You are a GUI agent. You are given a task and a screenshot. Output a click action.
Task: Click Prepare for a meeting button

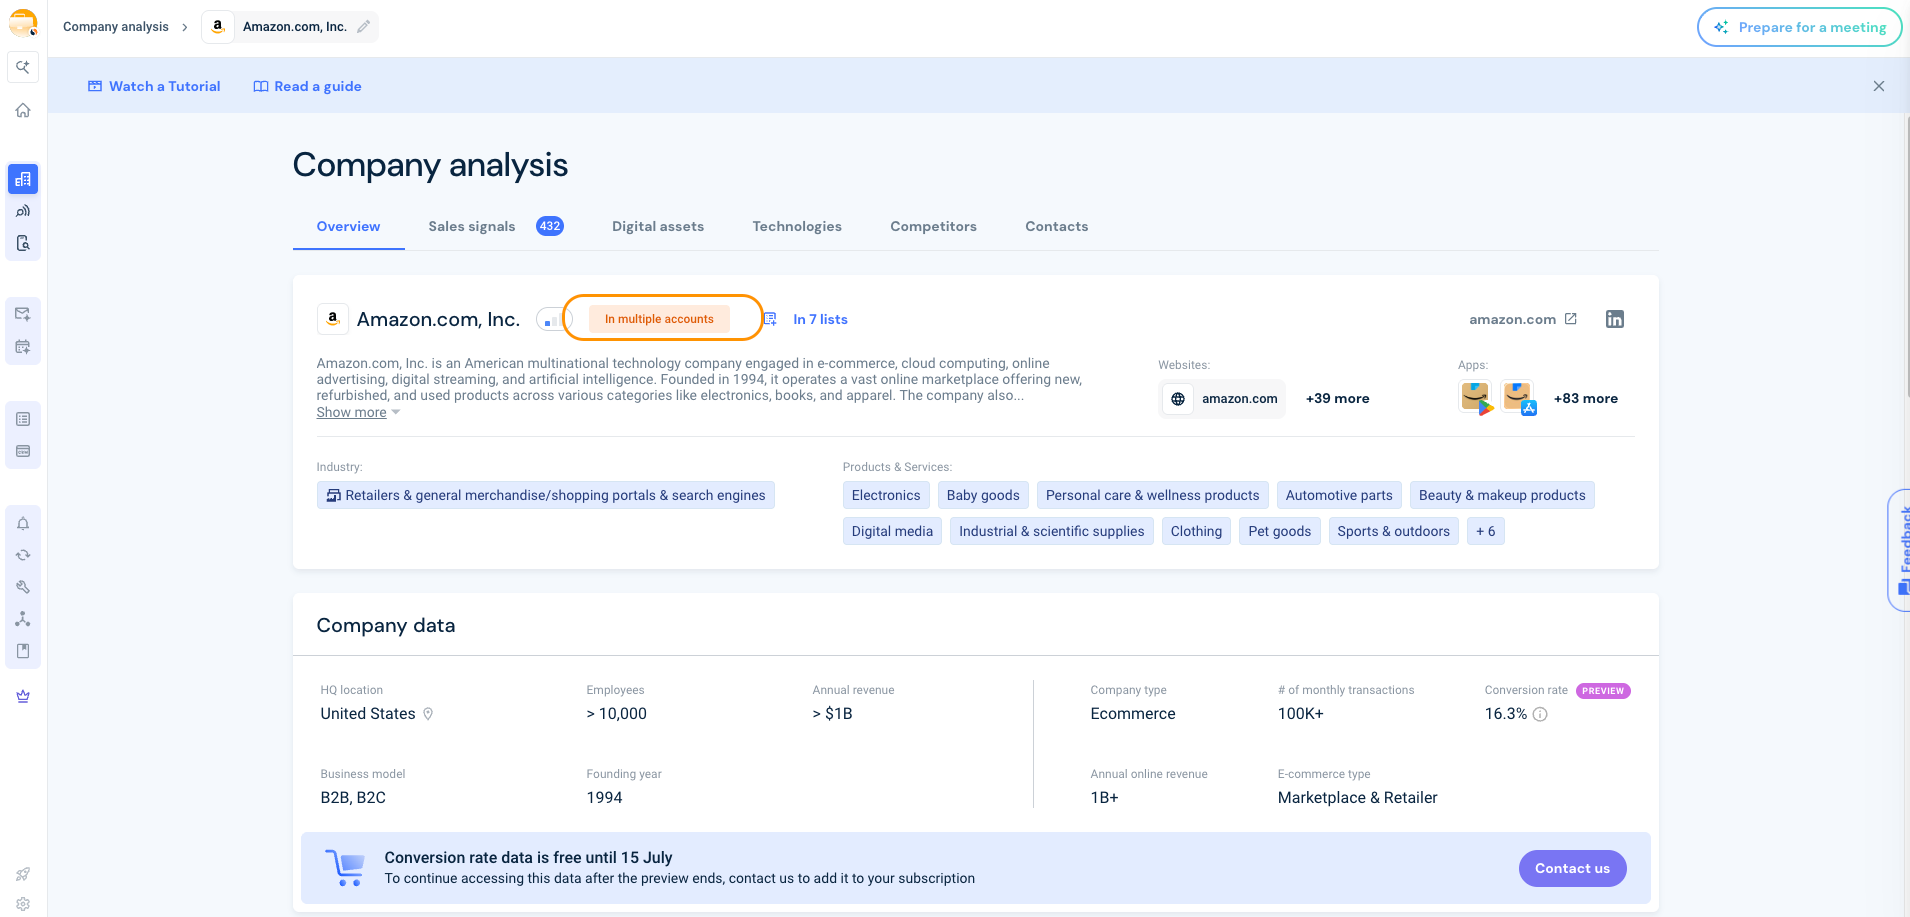(1799, 27)
